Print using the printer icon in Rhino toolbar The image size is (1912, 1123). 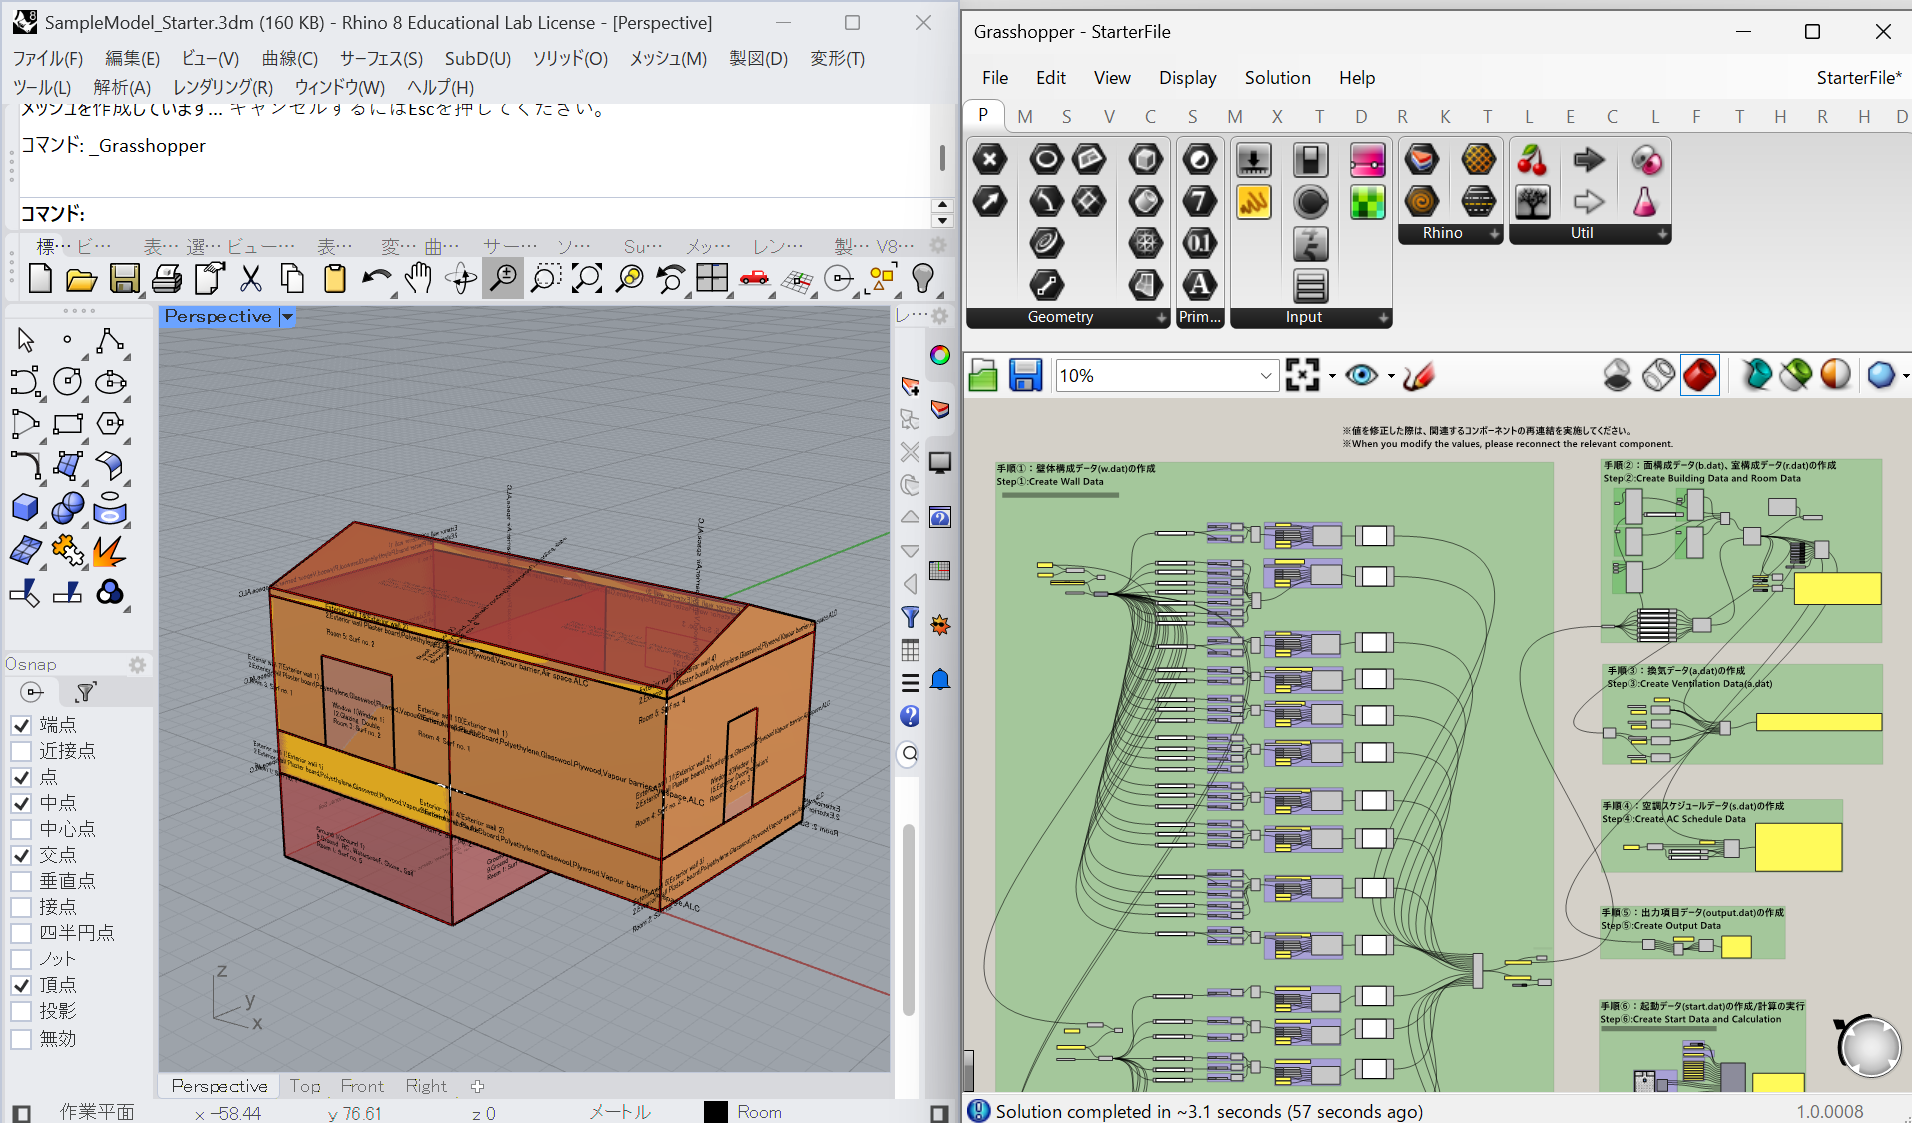point(167,279)
